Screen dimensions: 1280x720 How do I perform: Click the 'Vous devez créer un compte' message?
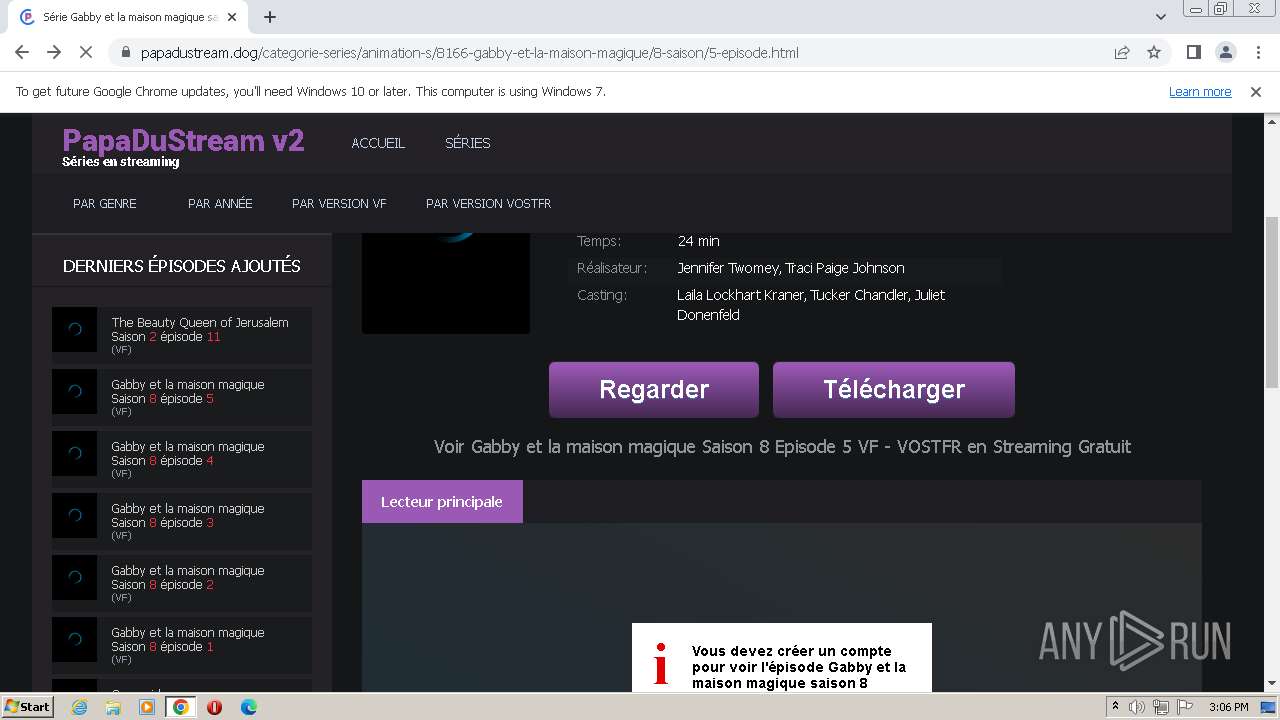(799, 667)
